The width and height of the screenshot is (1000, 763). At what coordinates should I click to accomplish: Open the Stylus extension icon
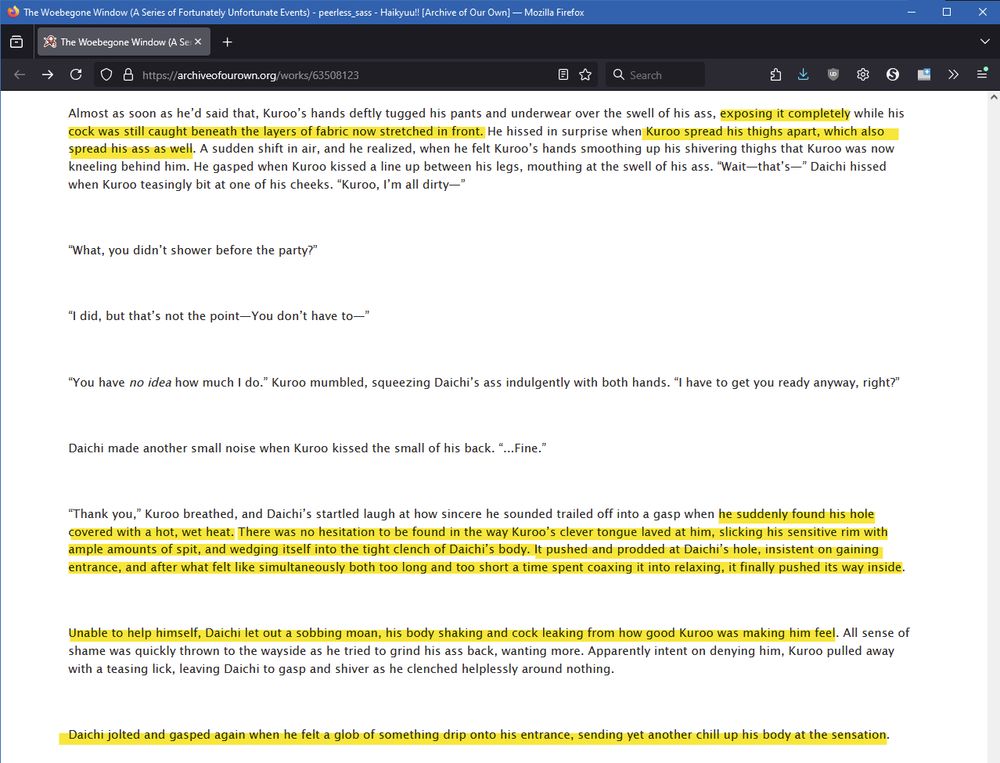point(893,74)
